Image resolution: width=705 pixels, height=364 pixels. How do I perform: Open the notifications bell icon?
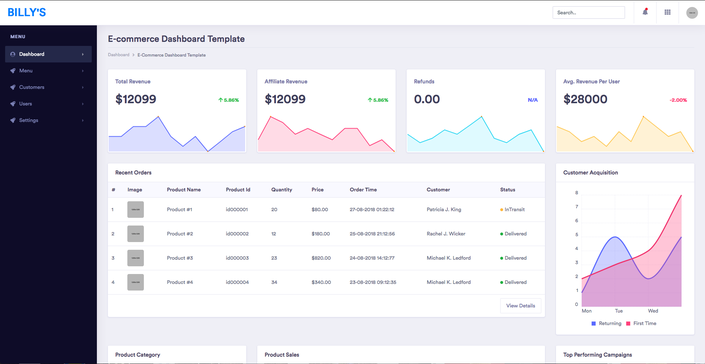(645, 12)
